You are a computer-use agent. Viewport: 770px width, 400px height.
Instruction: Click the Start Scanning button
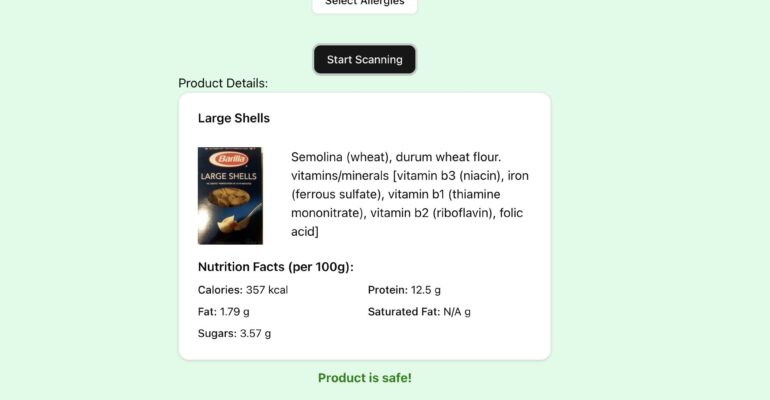[x=364, y=59]
